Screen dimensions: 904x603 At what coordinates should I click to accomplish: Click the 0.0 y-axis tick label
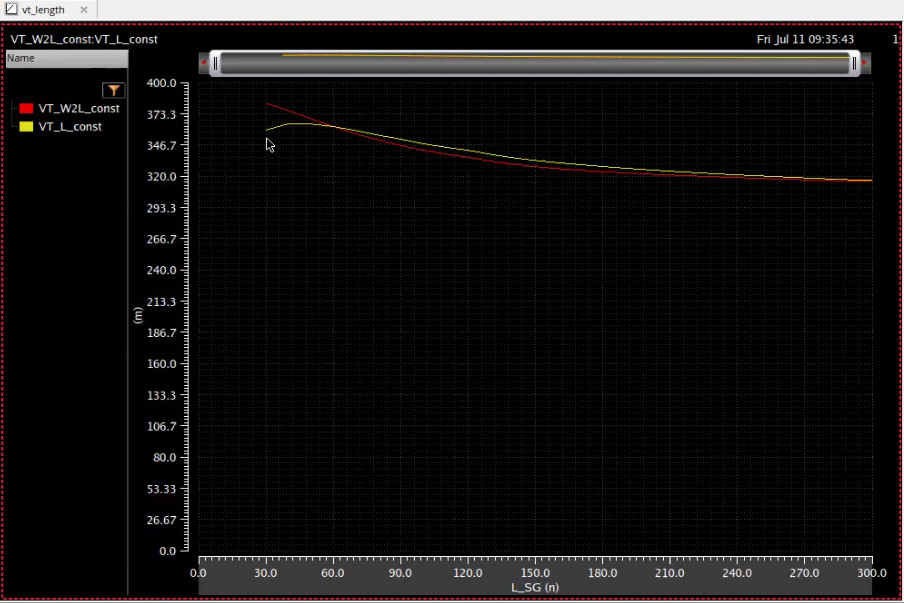pos(167,551)
